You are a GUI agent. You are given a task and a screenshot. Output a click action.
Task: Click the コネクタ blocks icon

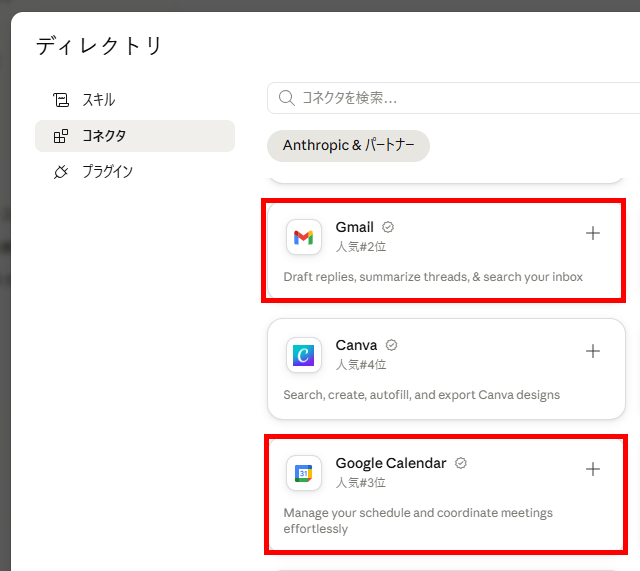click(61, 136)
